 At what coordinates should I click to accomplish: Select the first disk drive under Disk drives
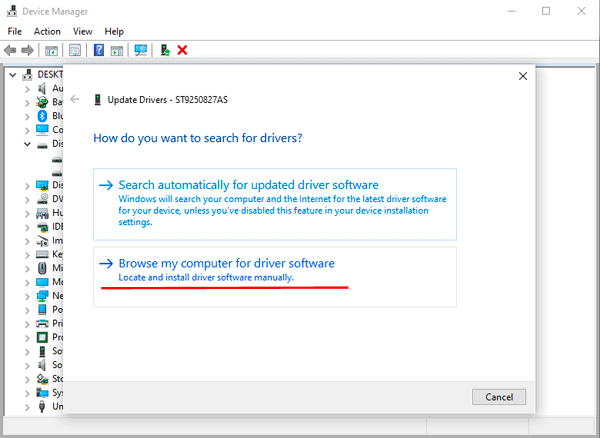coord(57,160)
